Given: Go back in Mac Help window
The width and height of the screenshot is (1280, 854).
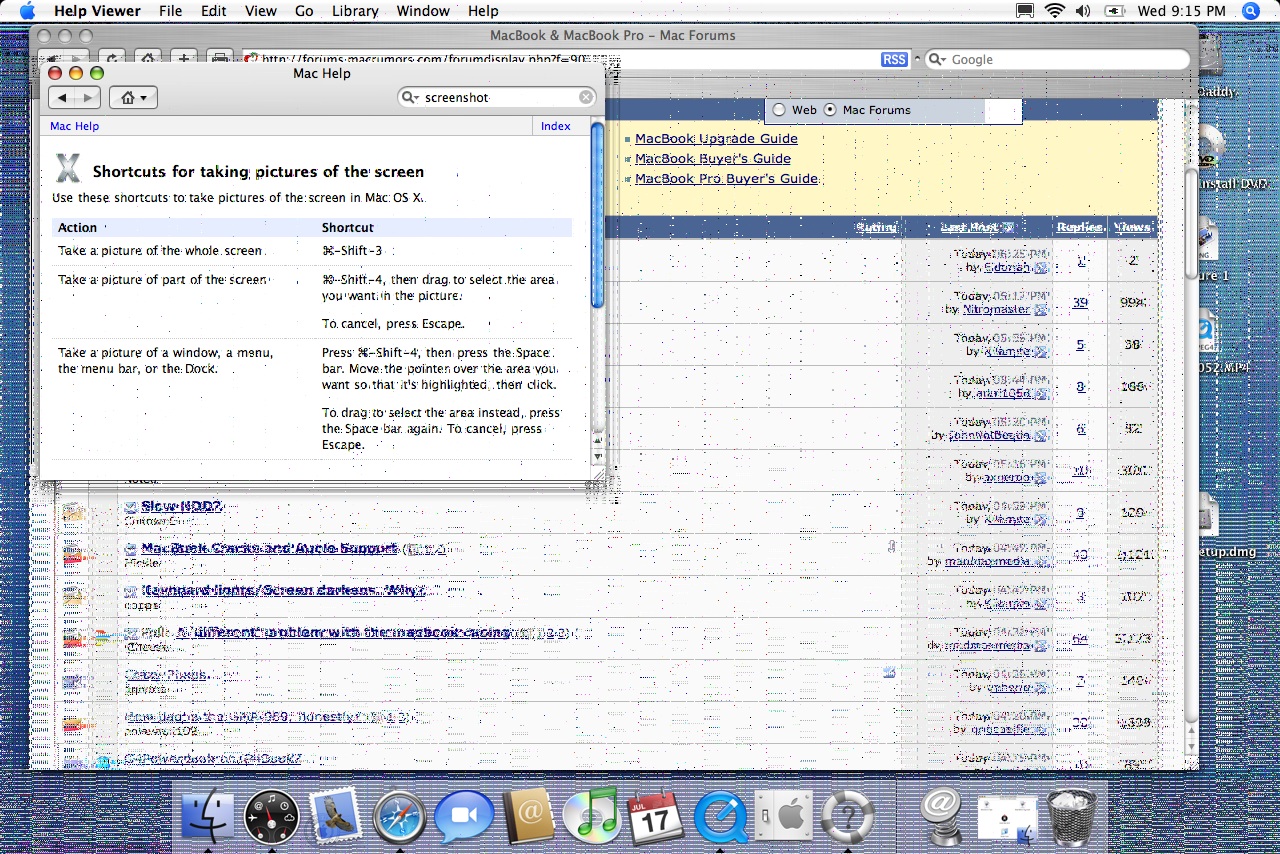Looking at the screenshot, I should (x=62, y=97).
